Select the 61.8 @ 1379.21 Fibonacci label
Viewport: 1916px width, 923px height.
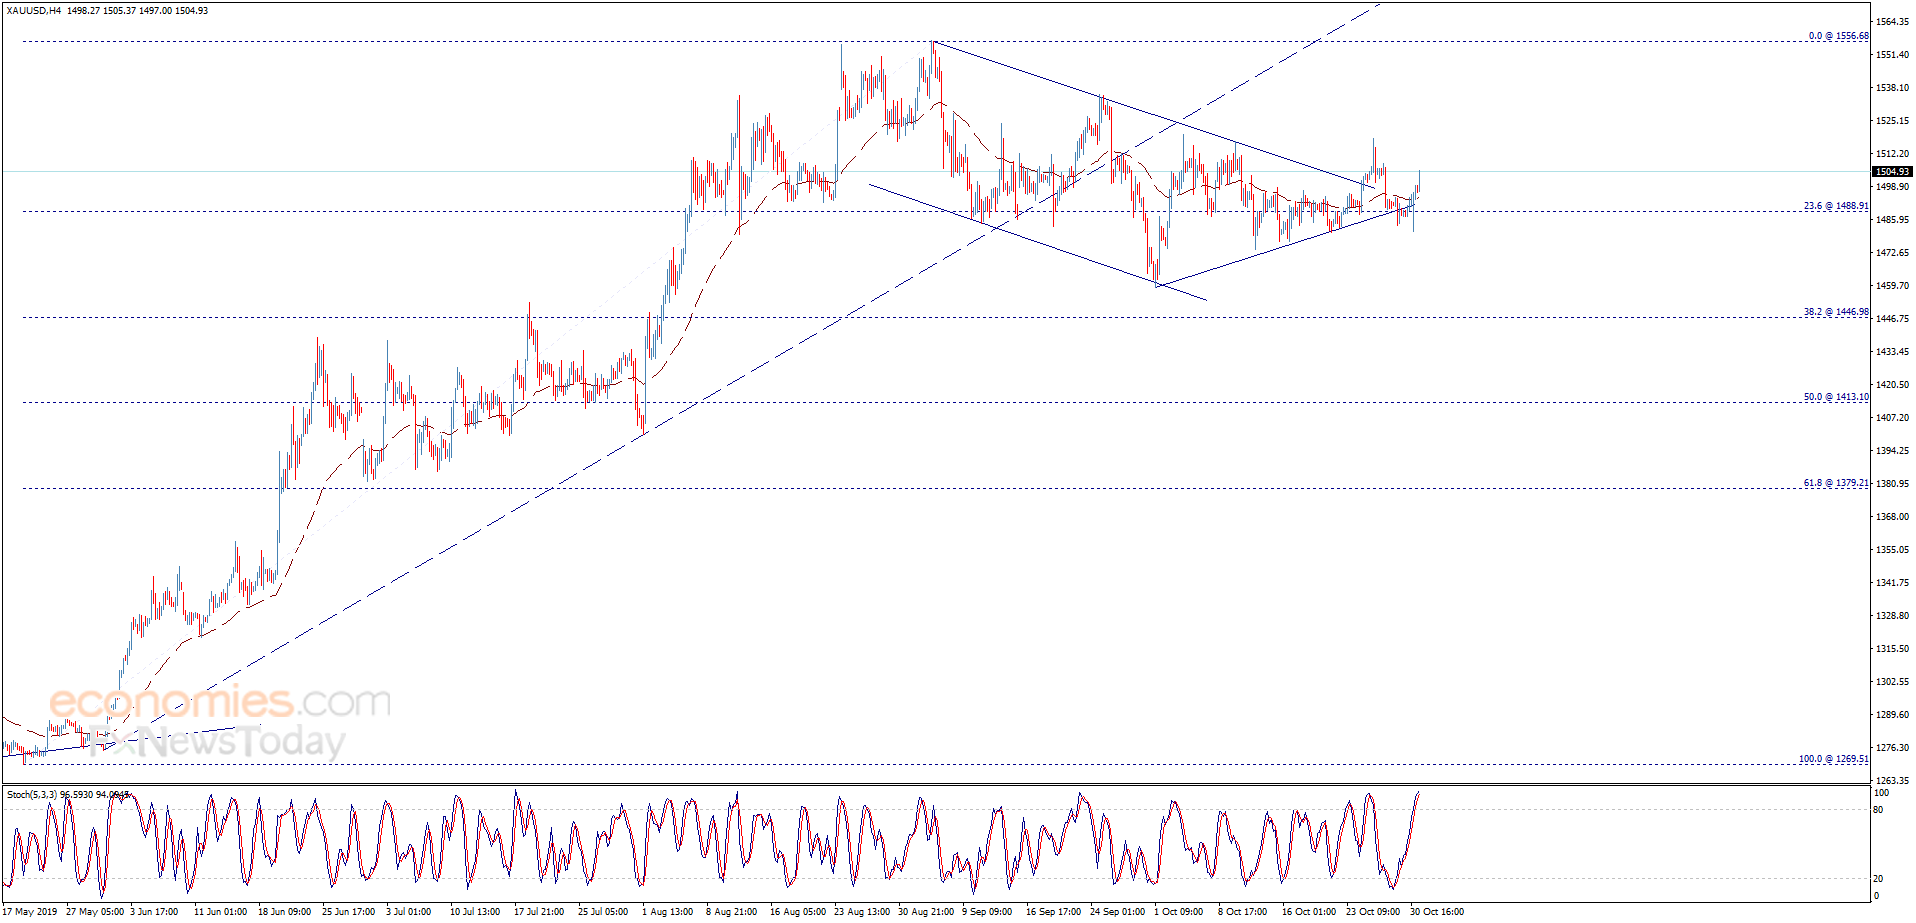pos(1836,483)
